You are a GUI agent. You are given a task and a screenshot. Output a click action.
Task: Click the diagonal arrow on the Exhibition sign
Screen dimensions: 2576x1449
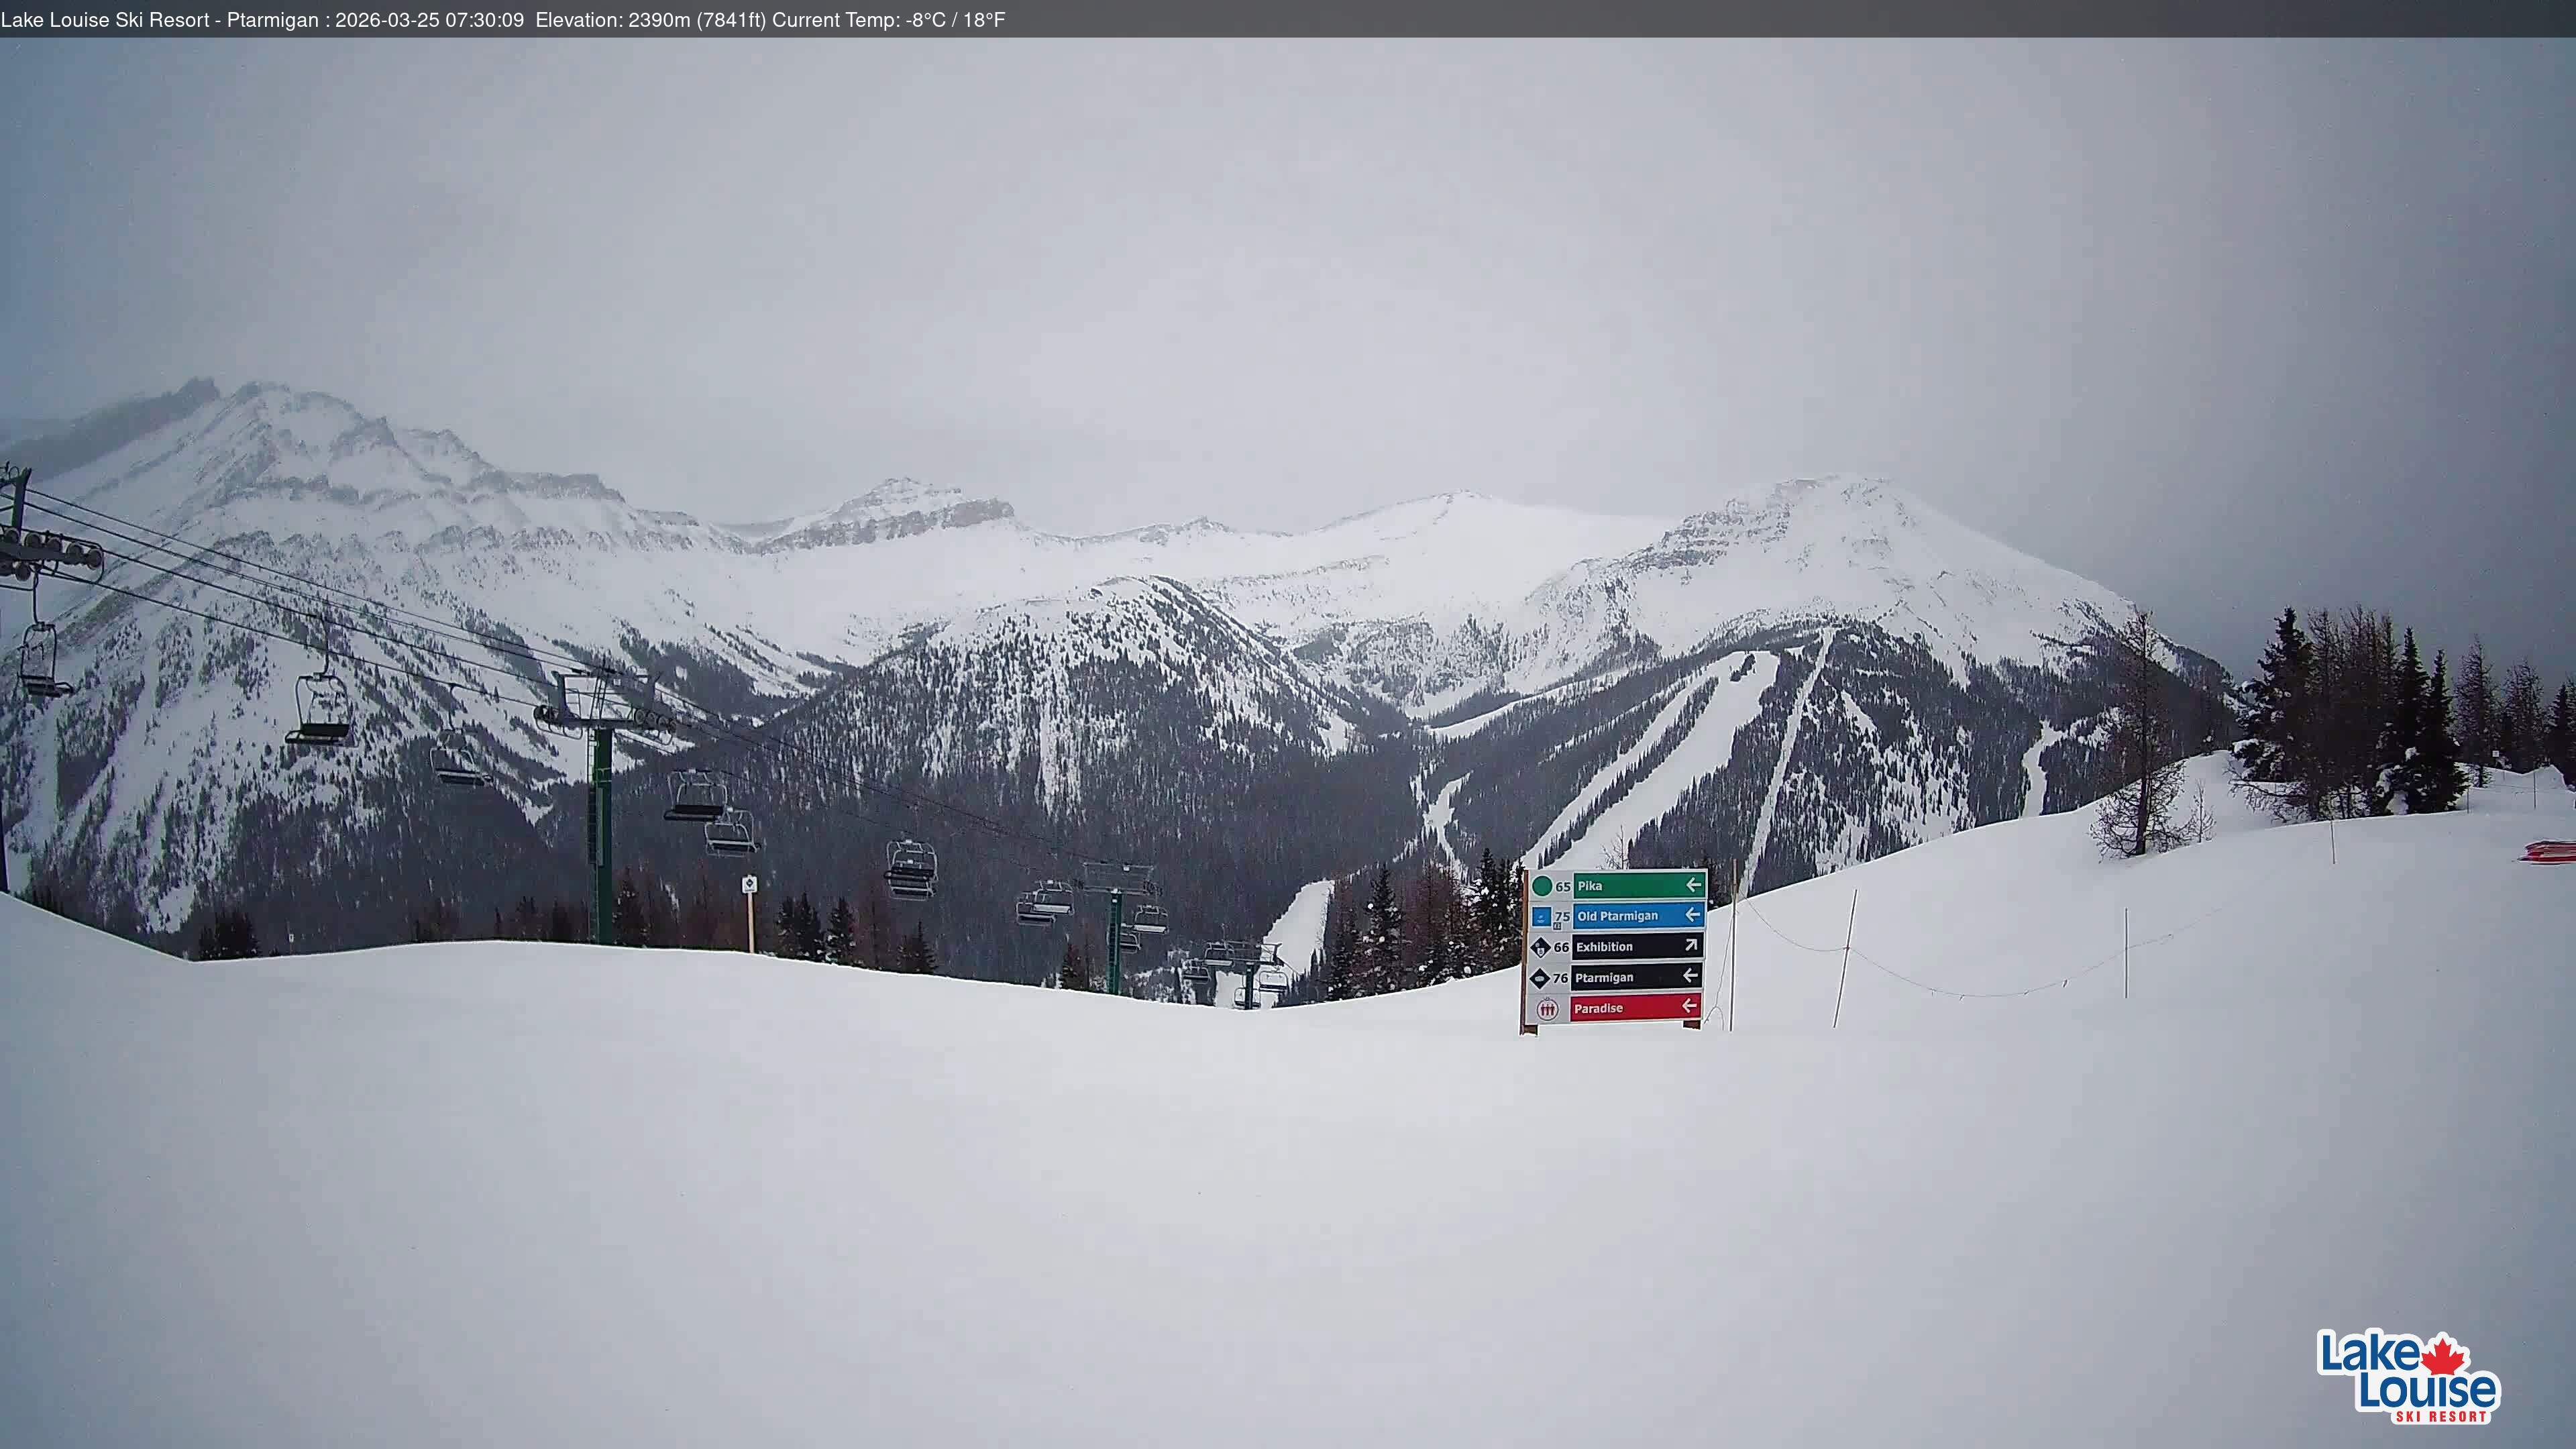pos(1692,946)
